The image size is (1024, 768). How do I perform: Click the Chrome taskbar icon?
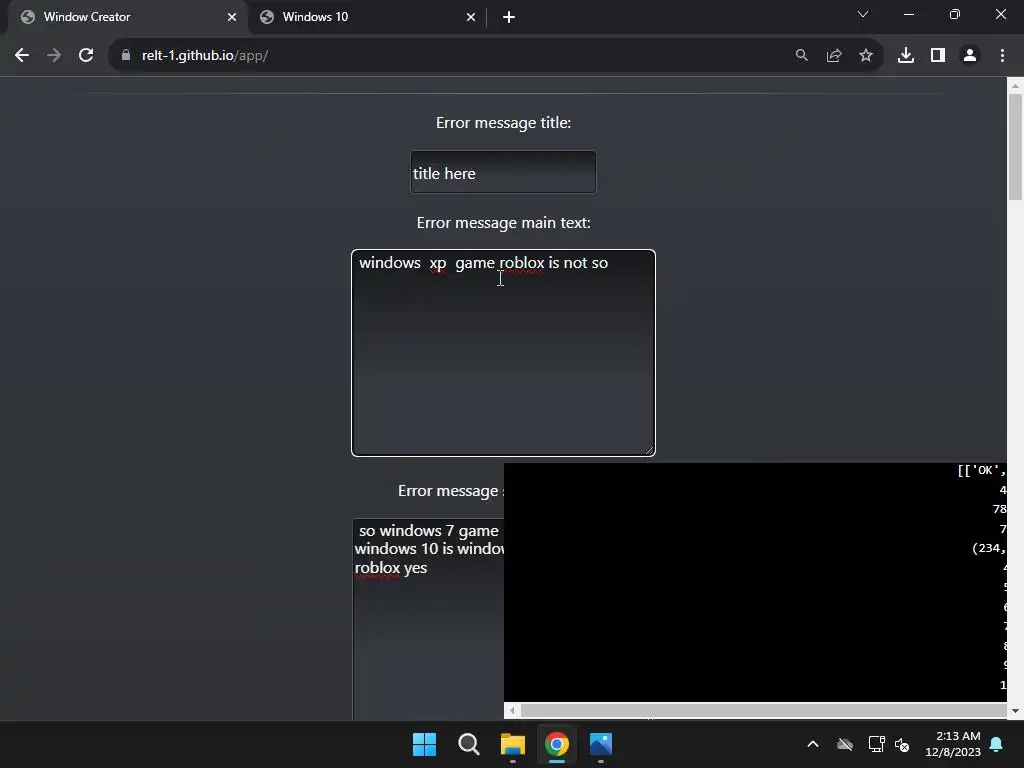(556, 744)
